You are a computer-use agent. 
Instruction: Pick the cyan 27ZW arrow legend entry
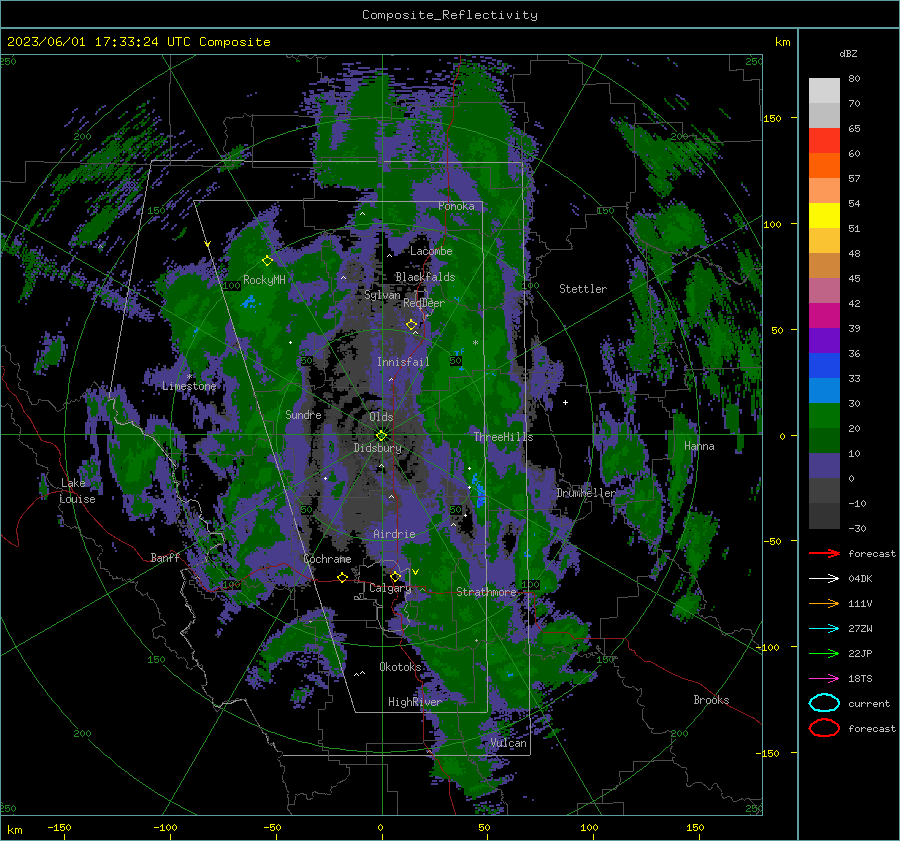pyautogui.click(x=824, y=628)
